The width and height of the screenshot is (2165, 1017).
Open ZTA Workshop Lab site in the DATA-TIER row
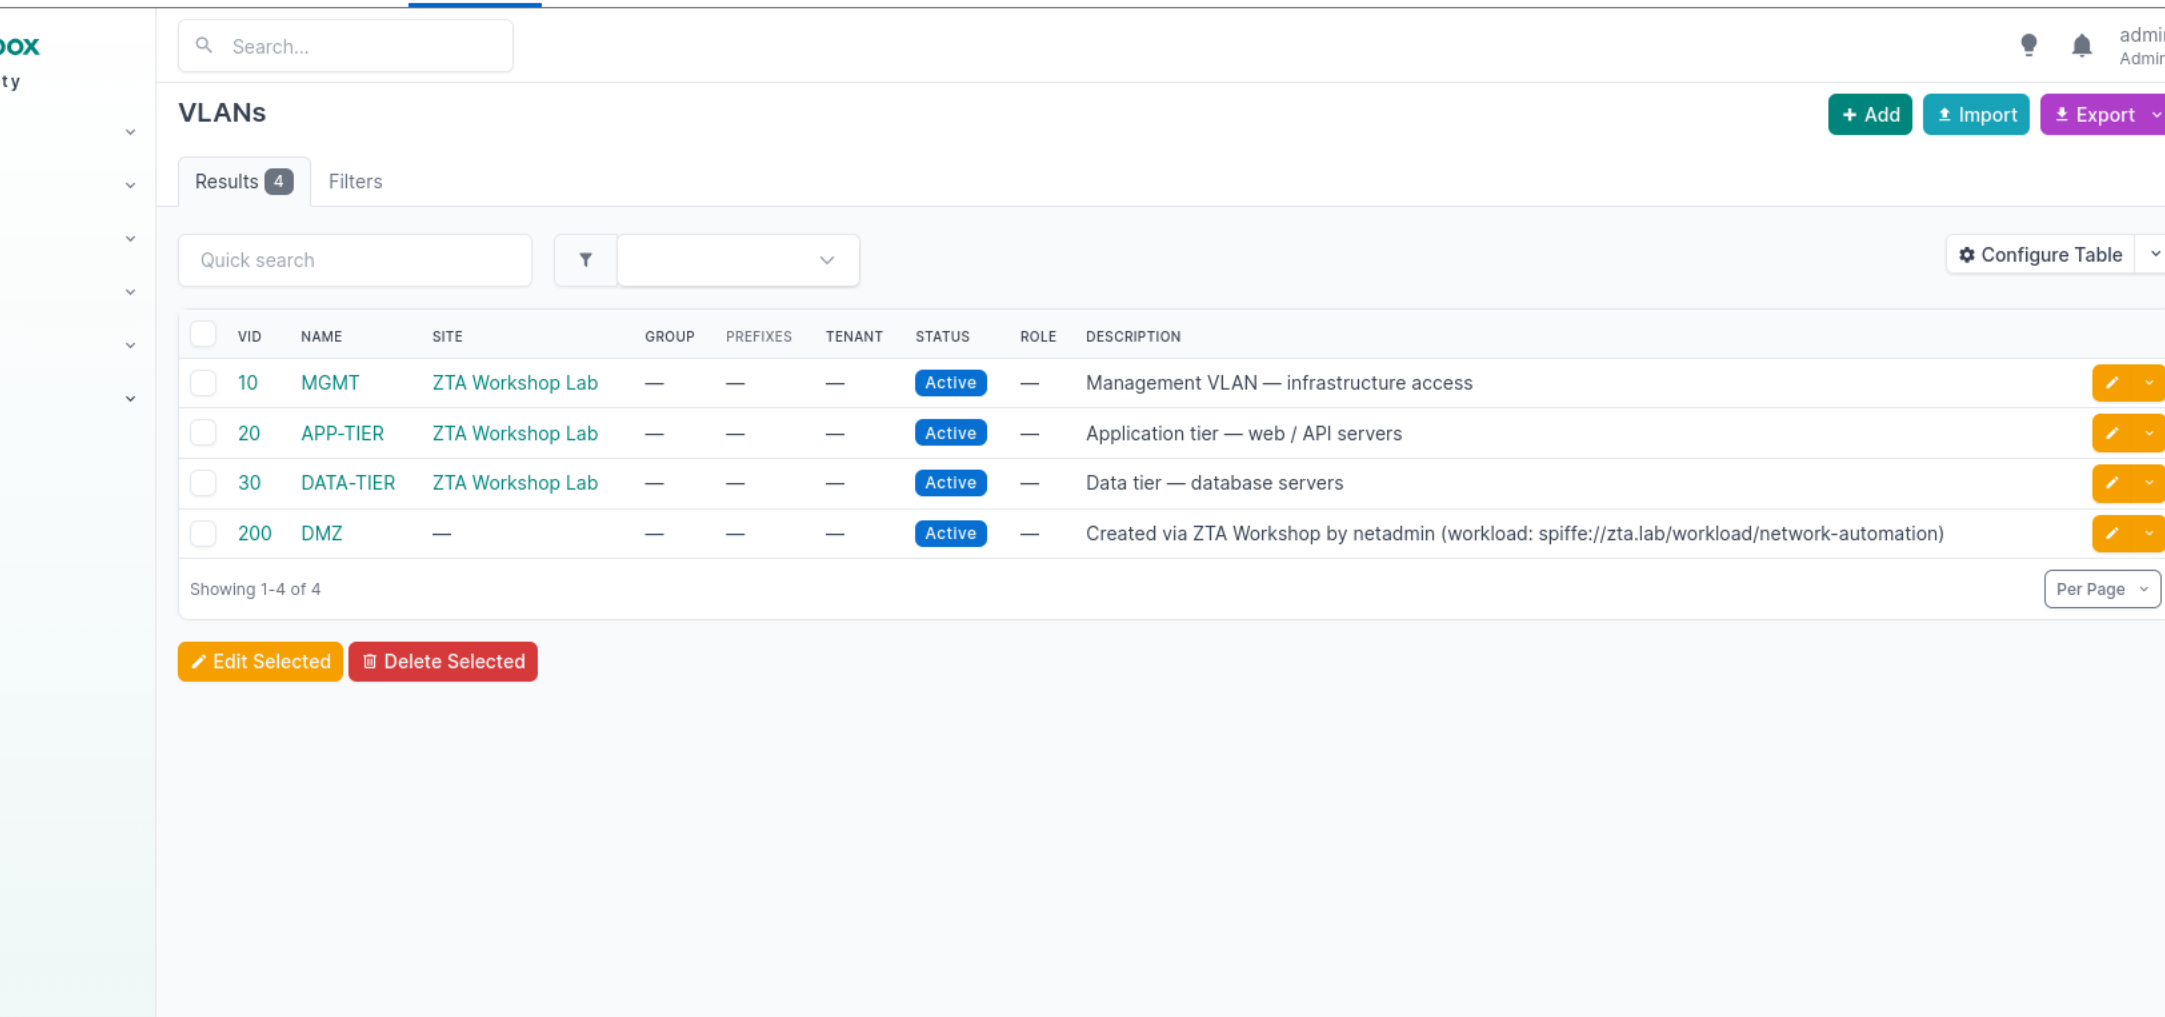click(x=515, y=483)
